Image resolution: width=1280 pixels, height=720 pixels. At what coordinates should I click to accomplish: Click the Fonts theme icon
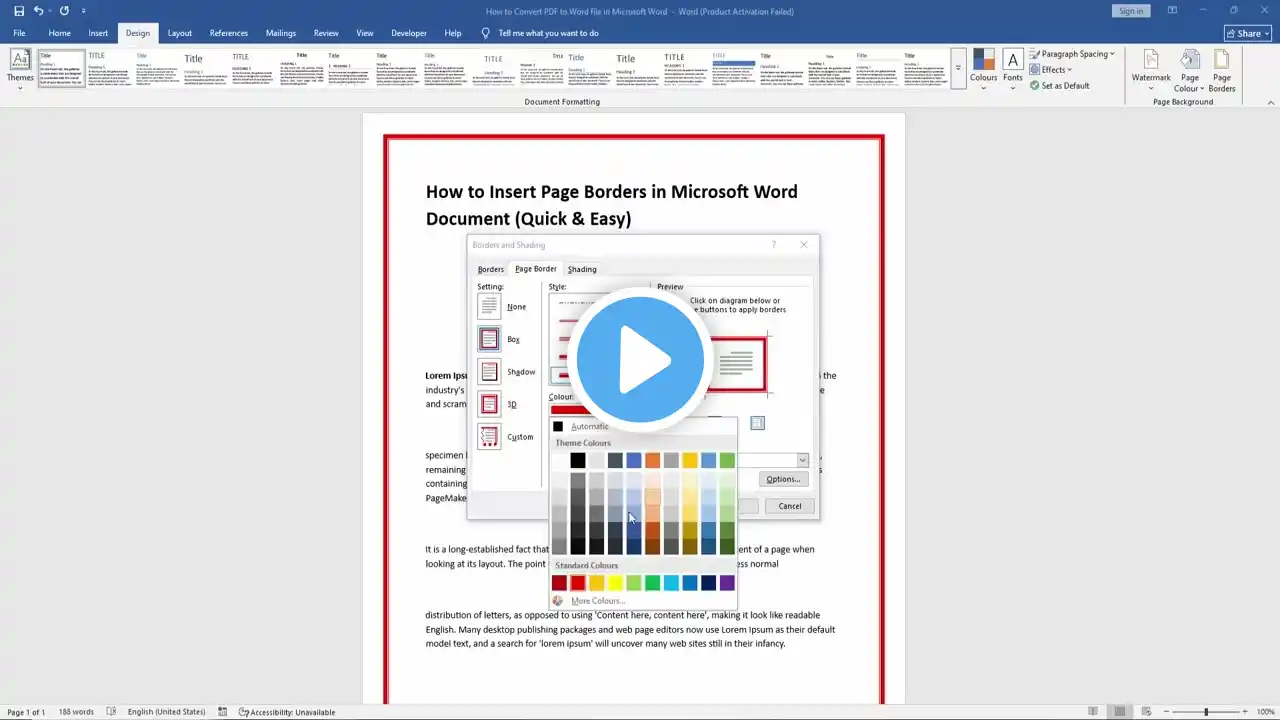click(x=1013, y=68)
